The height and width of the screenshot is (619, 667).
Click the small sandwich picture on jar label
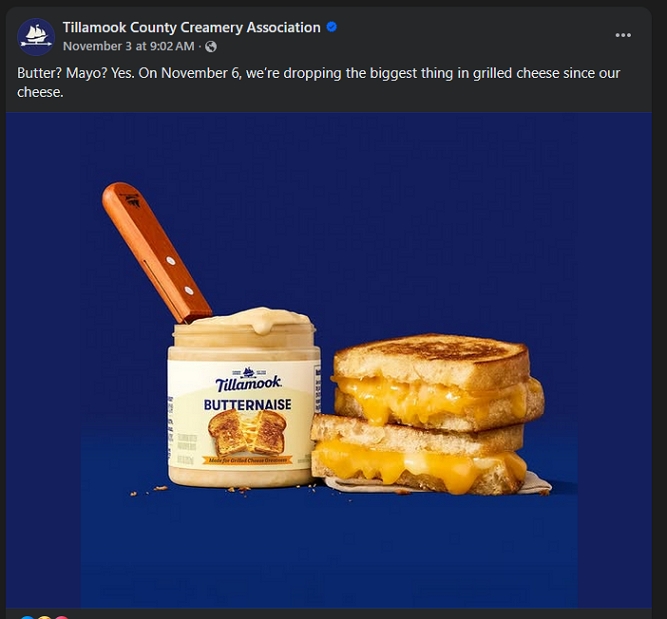coord(247,432)
